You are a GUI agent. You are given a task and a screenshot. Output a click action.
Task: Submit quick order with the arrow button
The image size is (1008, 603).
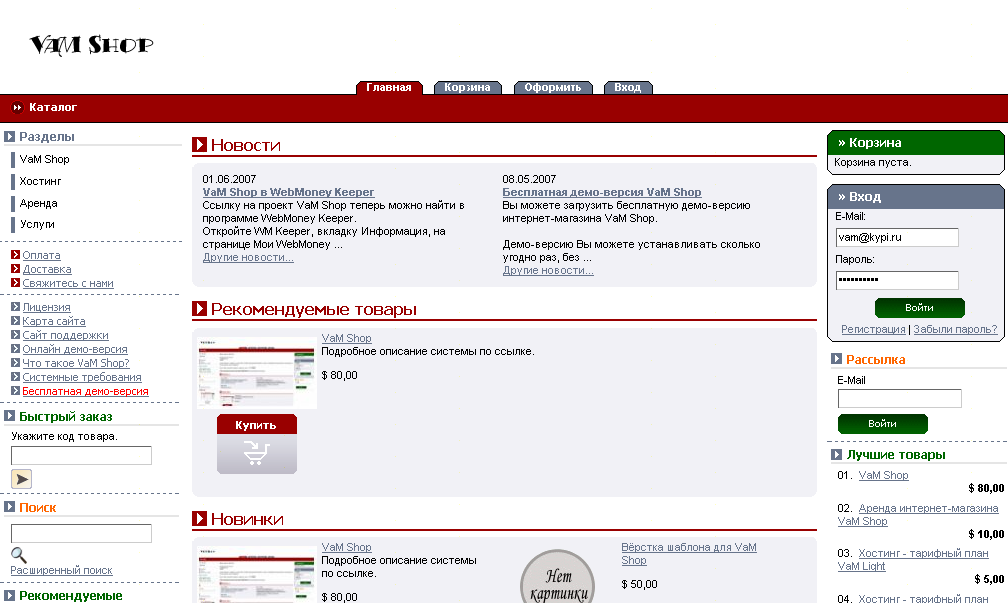(21, 479)
